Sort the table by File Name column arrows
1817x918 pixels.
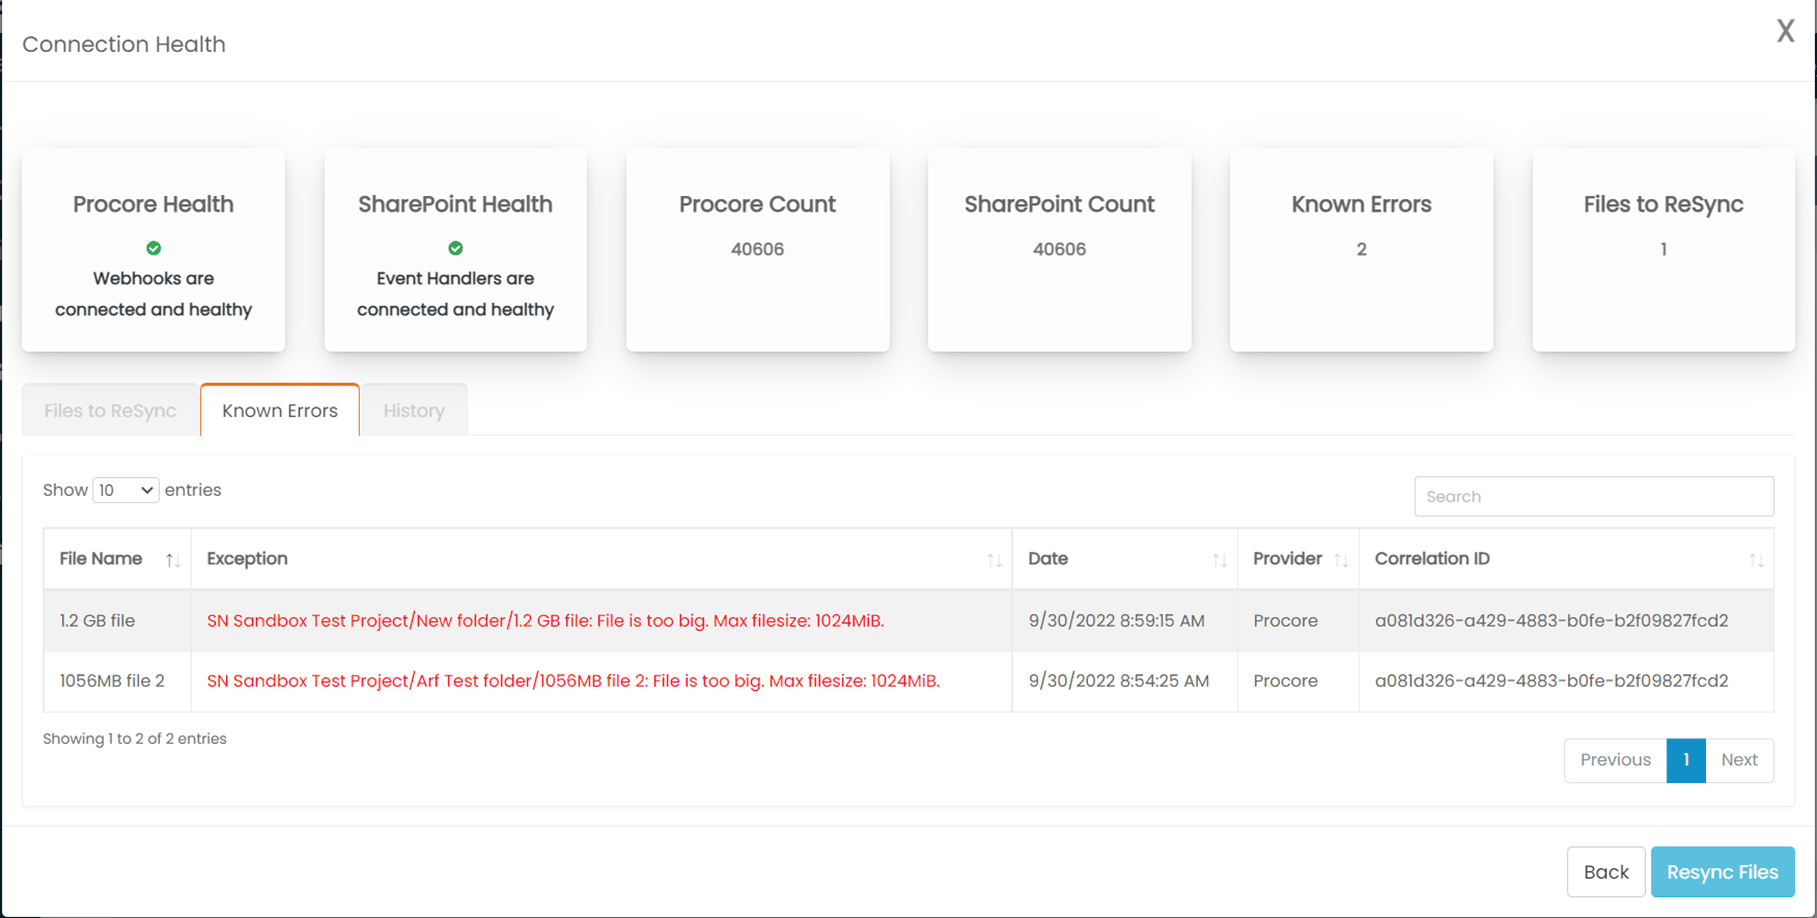coord(172,559)
